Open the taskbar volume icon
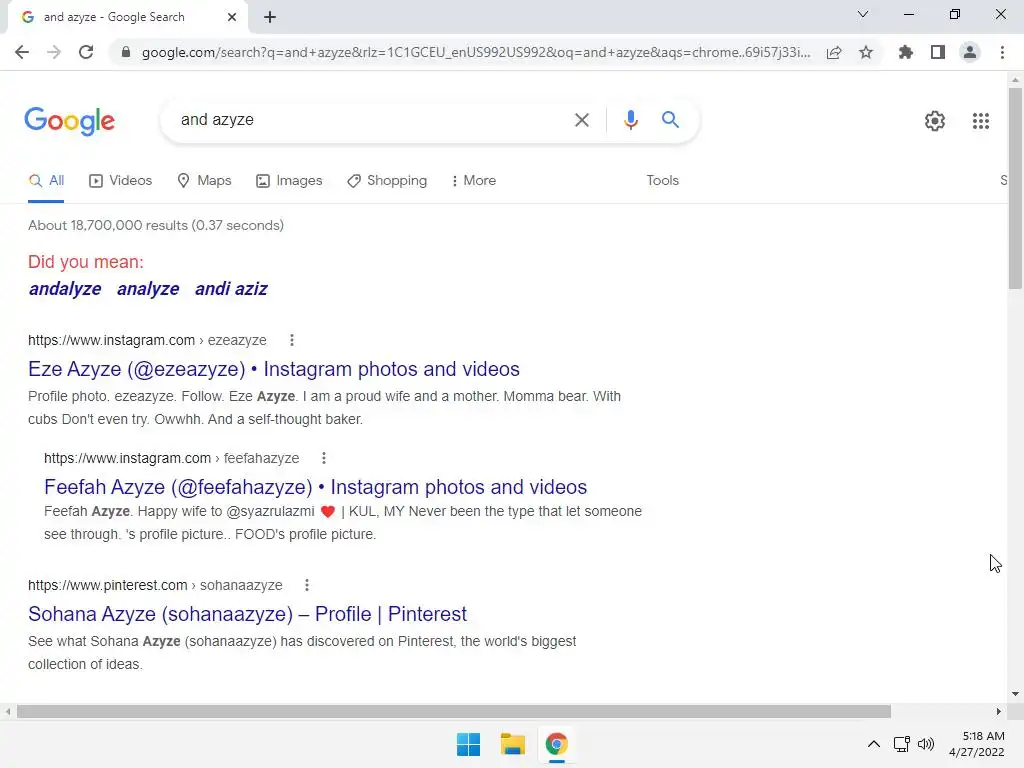Image resolution: width=1024 pixels, height=768 pixels. [x=926, y=744]
